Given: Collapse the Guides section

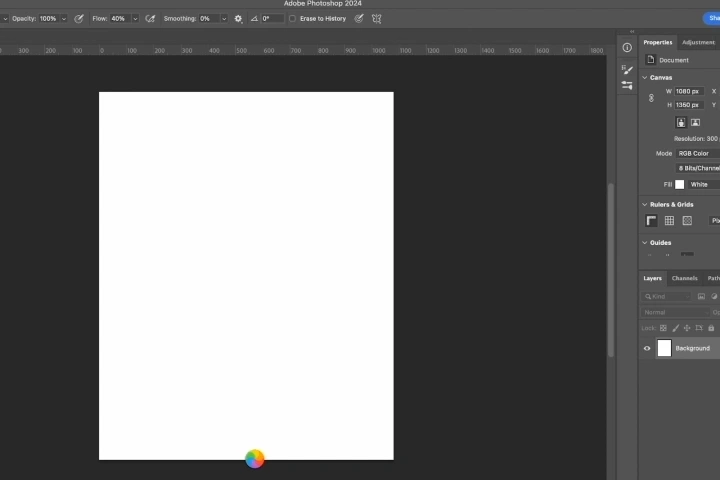Looking at the screenshot, I should (645, 243).
